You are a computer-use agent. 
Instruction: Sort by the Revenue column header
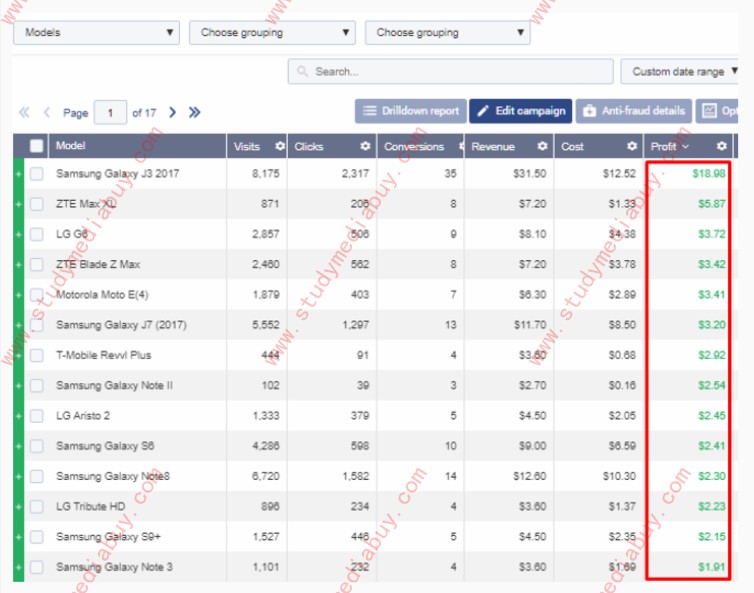pyautogui.click(x=493, y=147)
